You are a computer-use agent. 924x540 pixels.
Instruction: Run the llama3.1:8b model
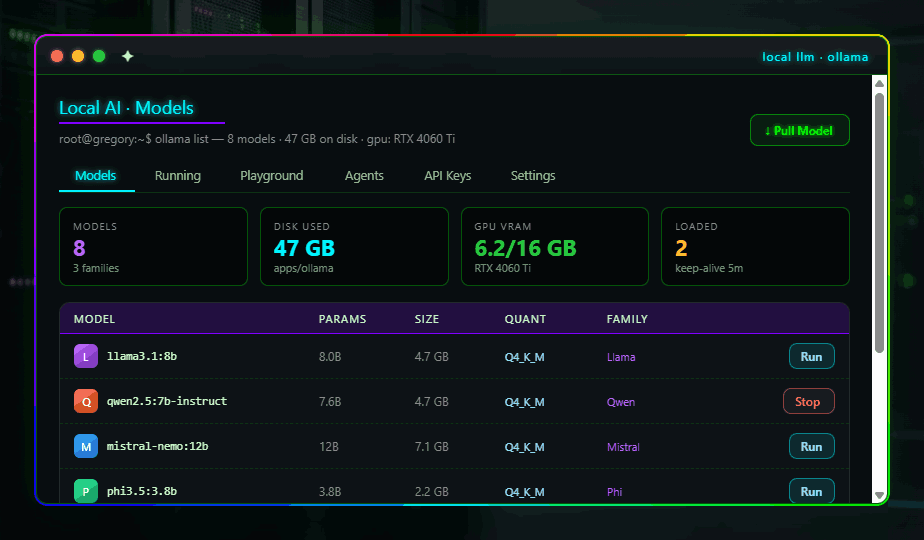811,356
